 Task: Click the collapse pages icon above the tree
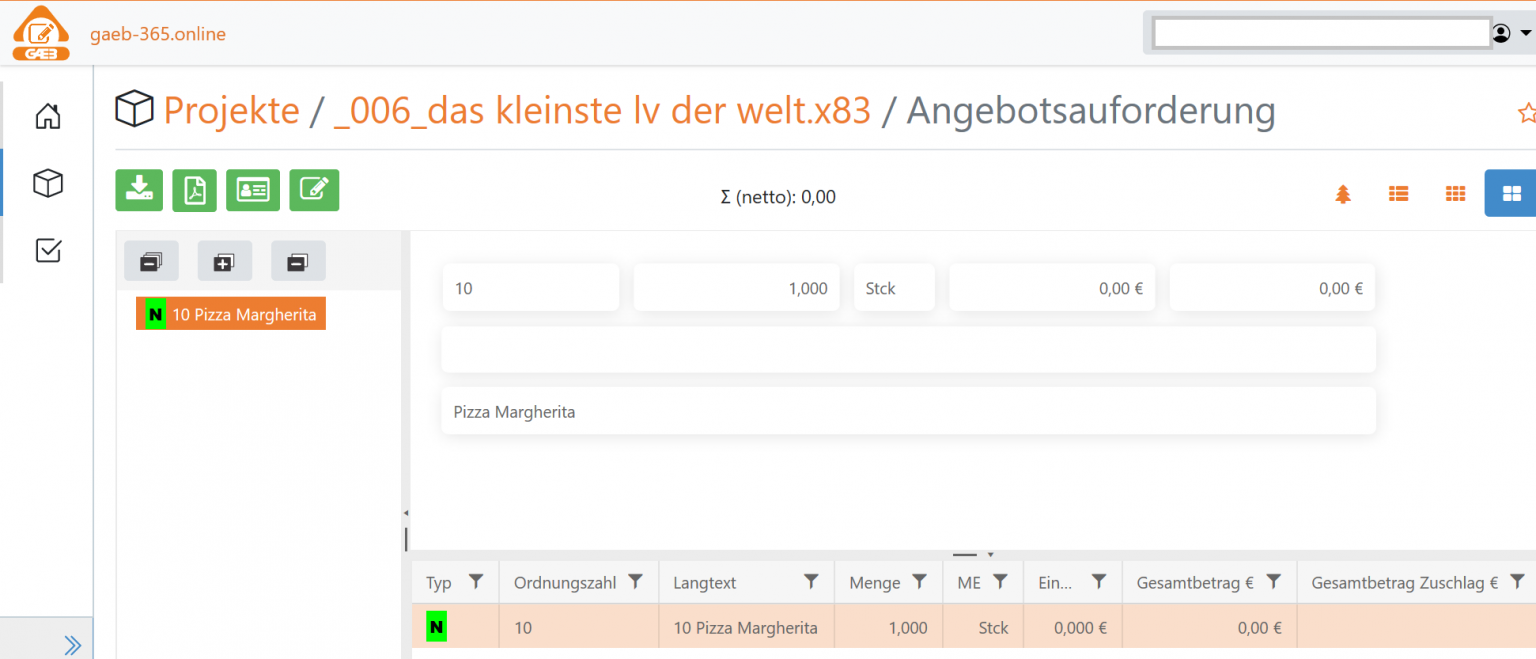151,261
